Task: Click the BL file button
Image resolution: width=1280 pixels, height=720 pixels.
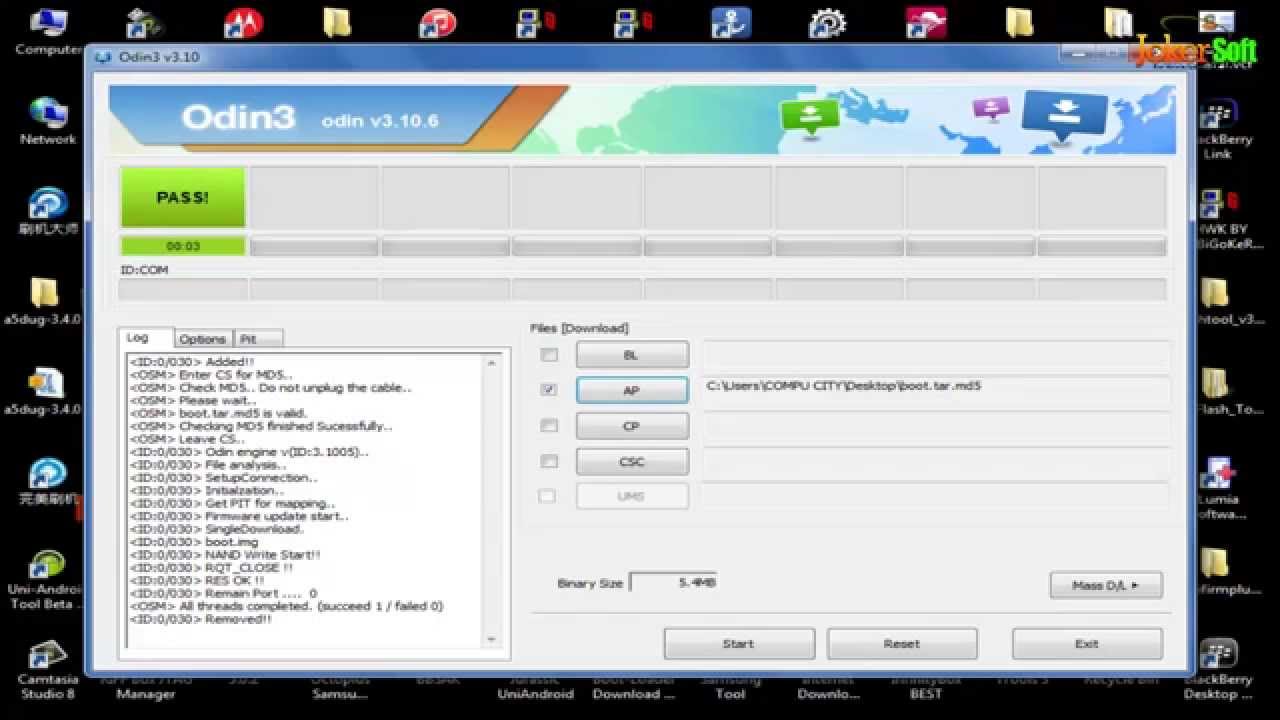Action: (x=632, y=355)
